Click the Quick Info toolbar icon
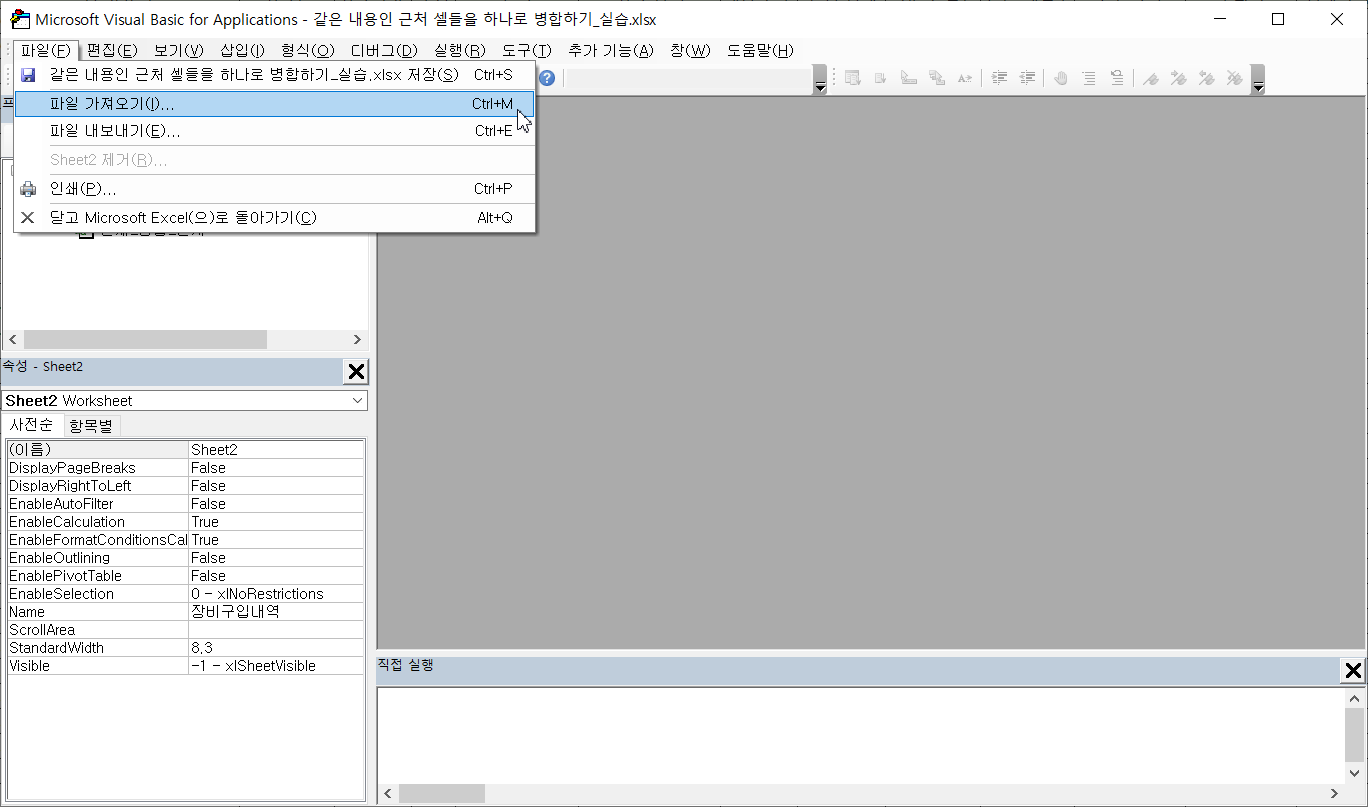 pos(909,78)
